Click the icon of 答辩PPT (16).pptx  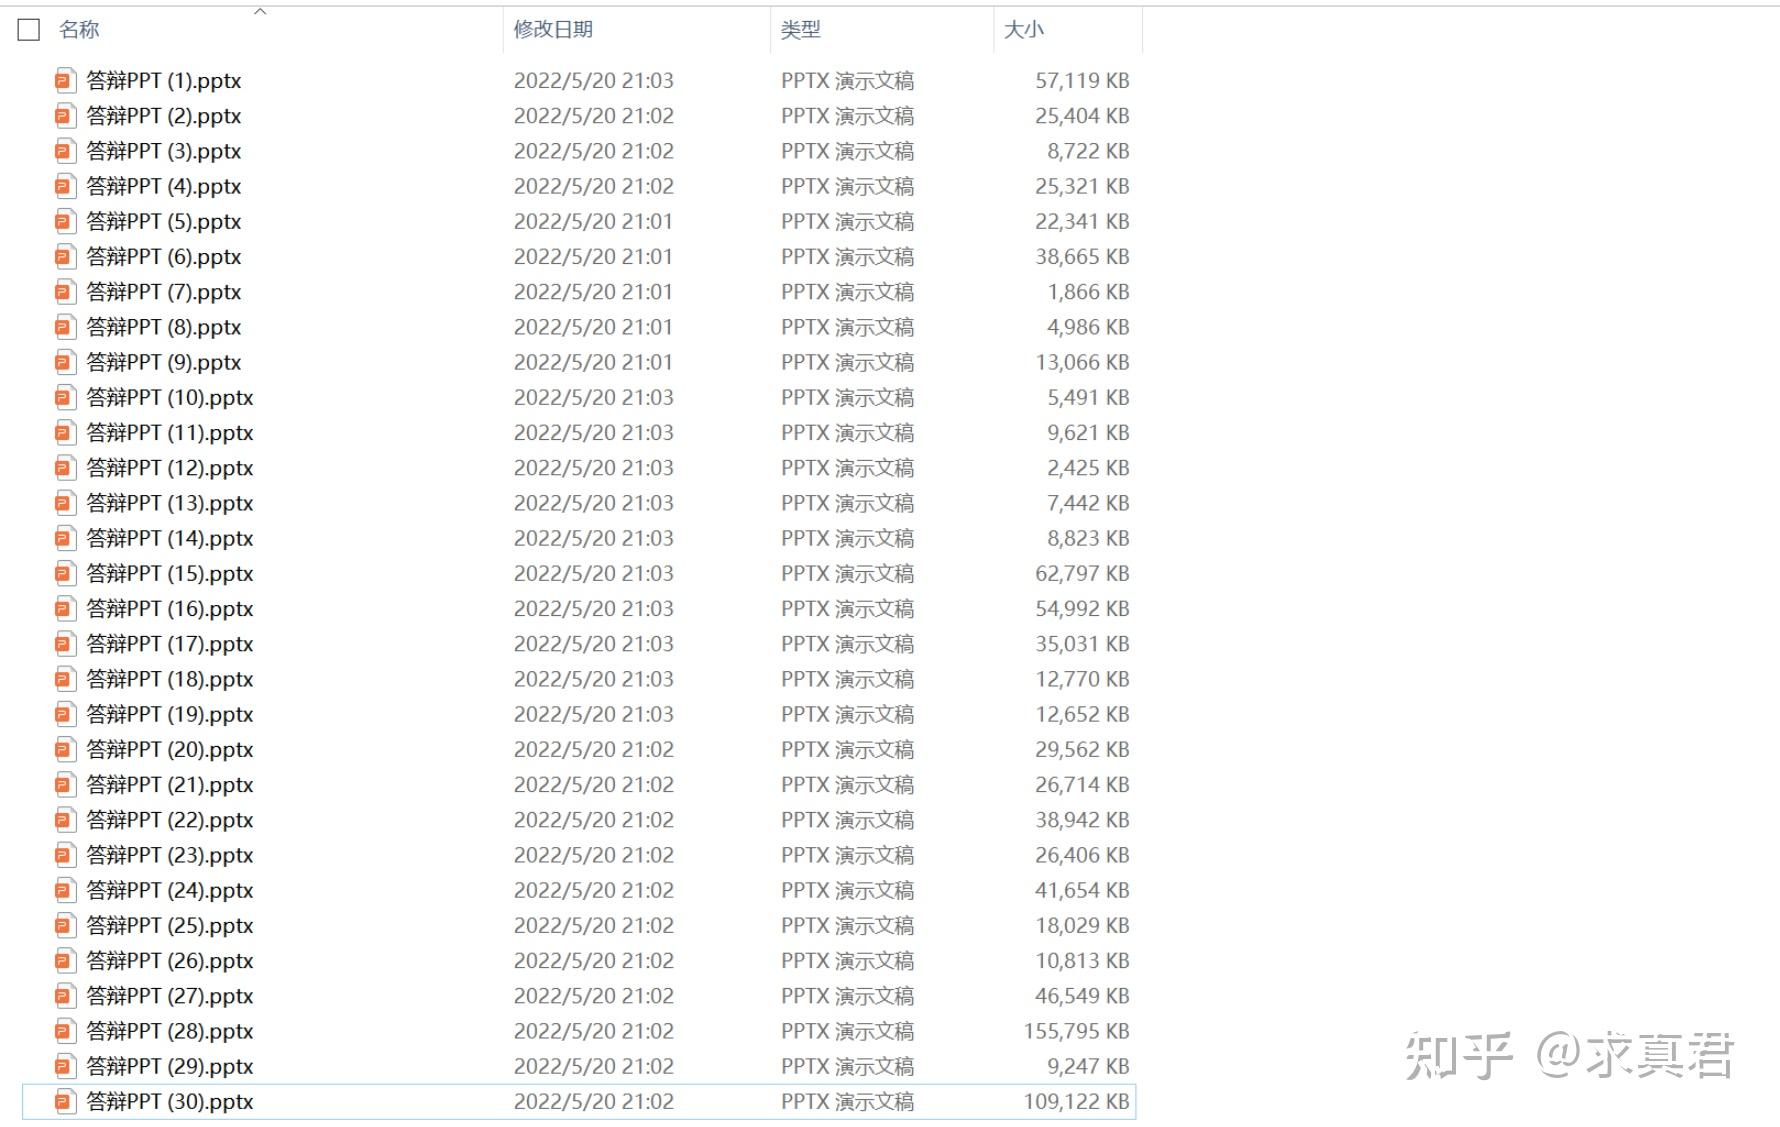coord(65,608)
